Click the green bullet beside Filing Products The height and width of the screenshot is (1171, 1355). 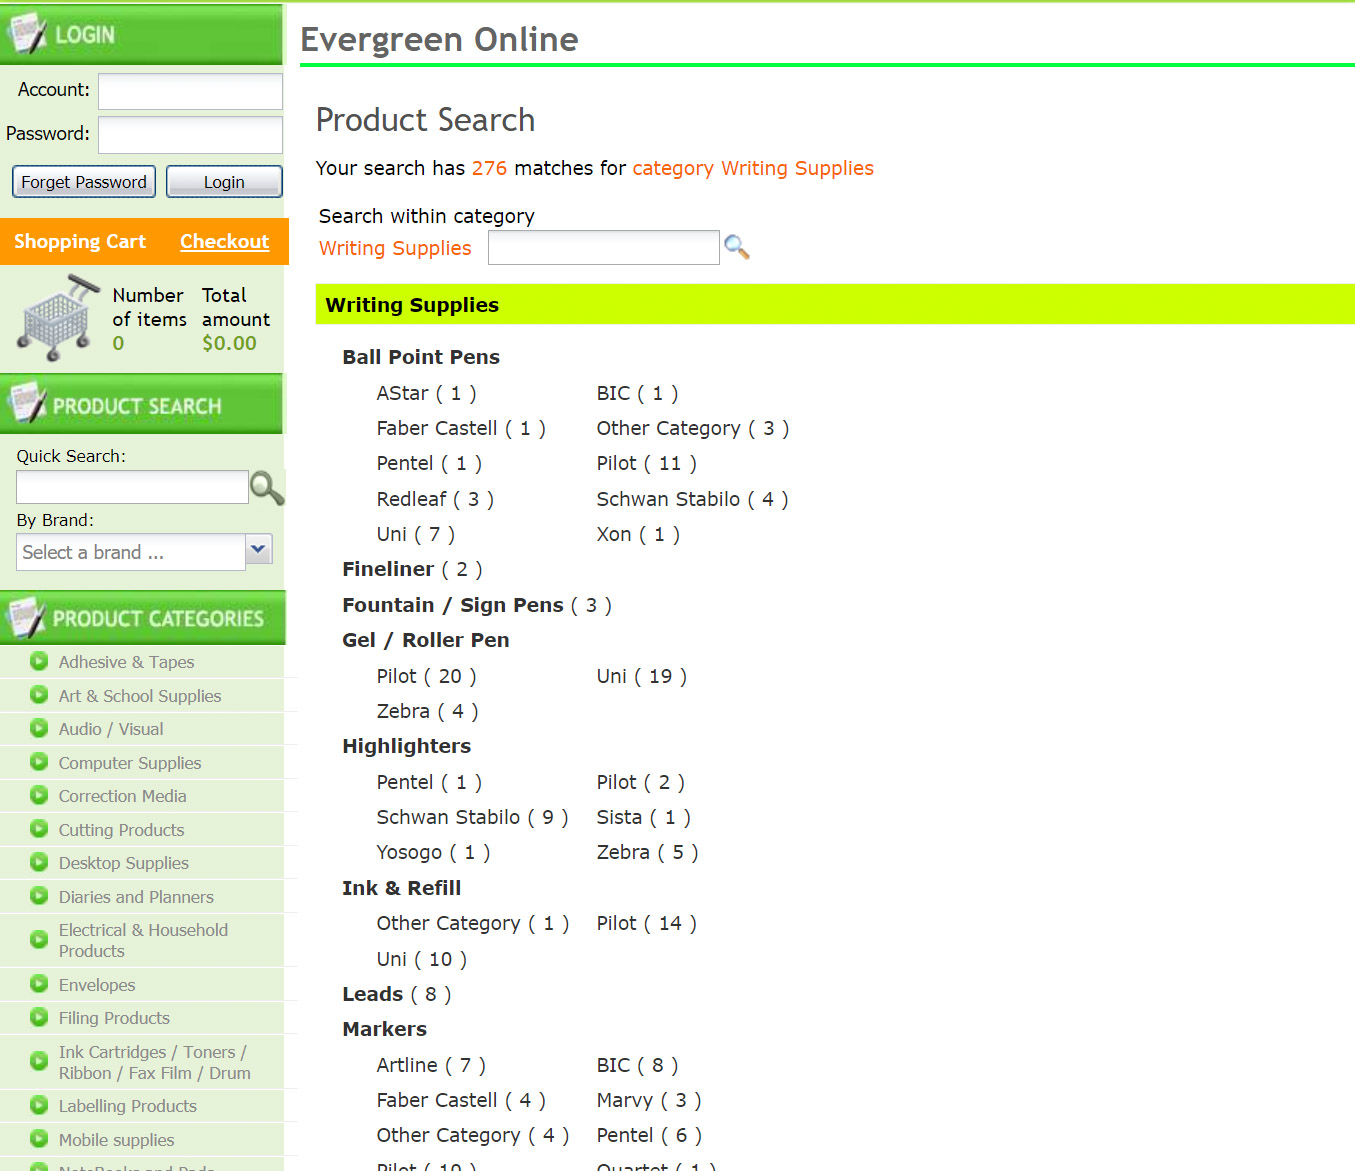[39, 1017]
